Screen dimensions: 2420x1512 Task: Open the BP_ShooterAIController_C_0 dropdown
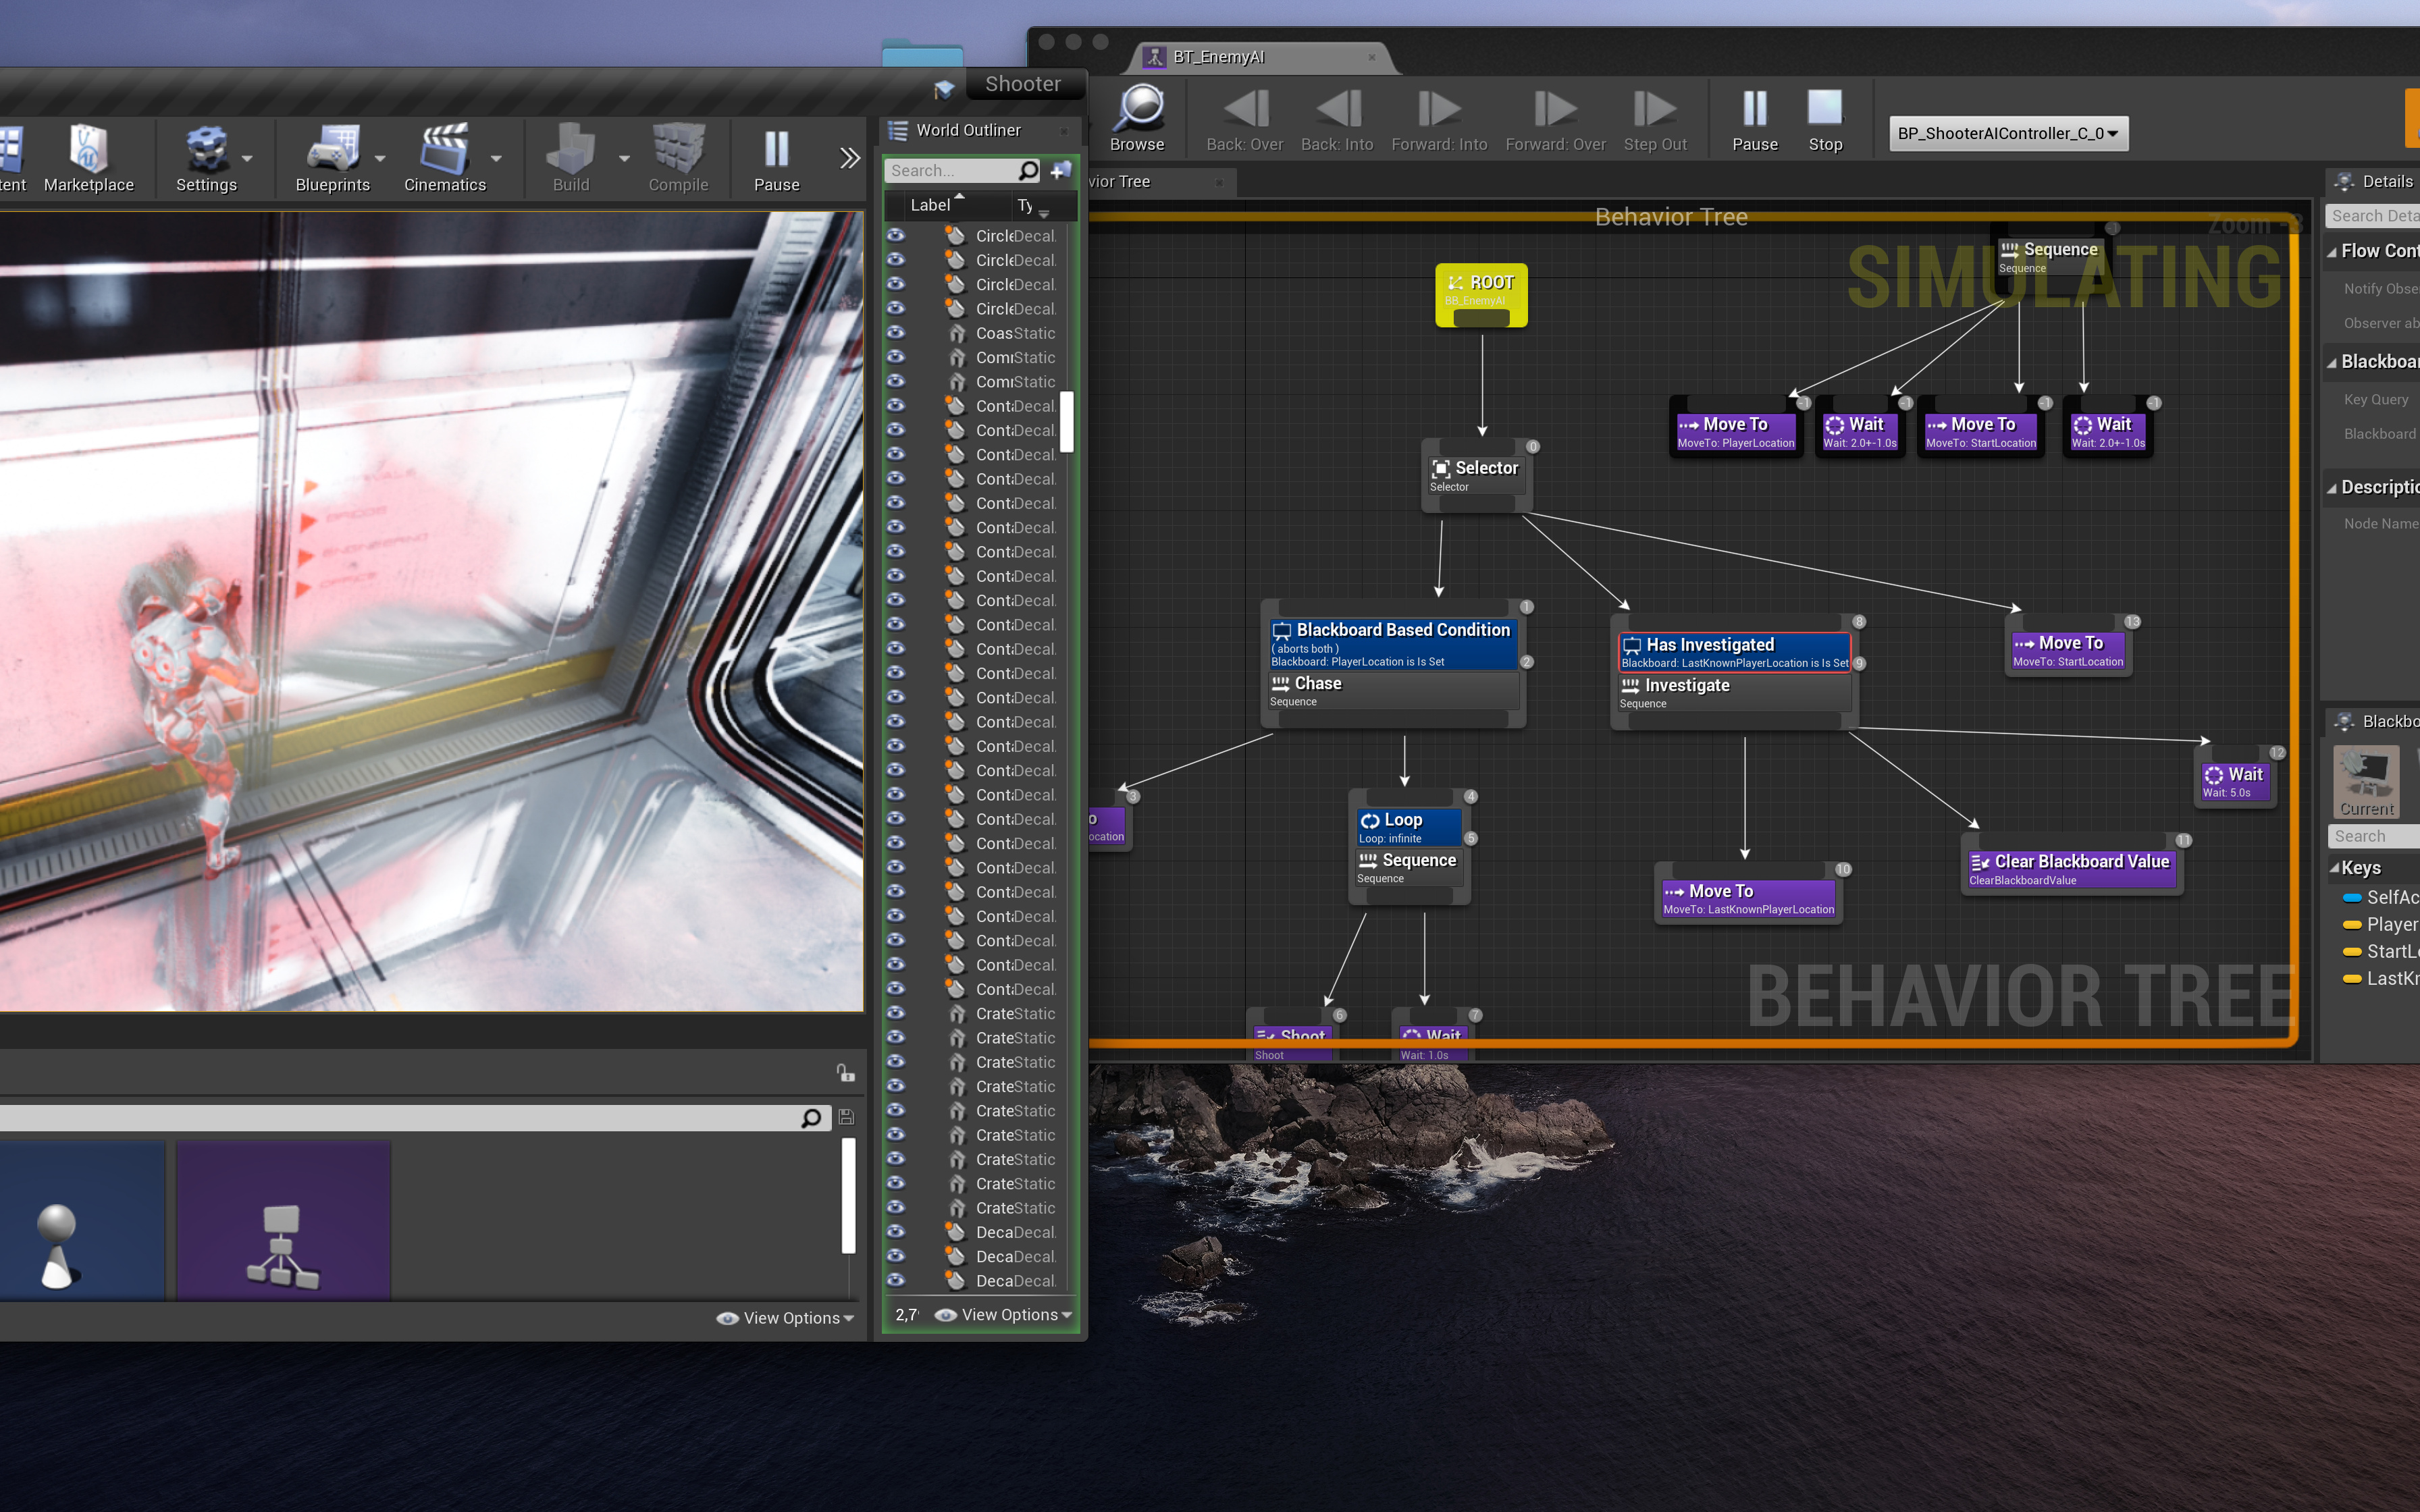[2007, 133]
